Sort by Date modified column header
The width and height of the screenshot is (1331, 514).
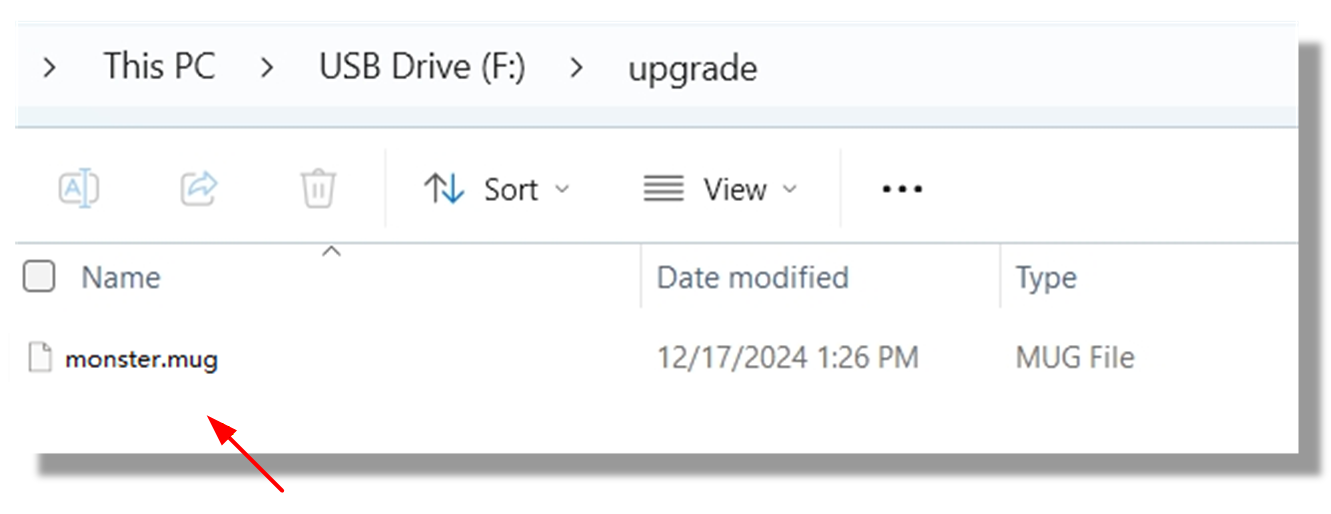[752, 277]
